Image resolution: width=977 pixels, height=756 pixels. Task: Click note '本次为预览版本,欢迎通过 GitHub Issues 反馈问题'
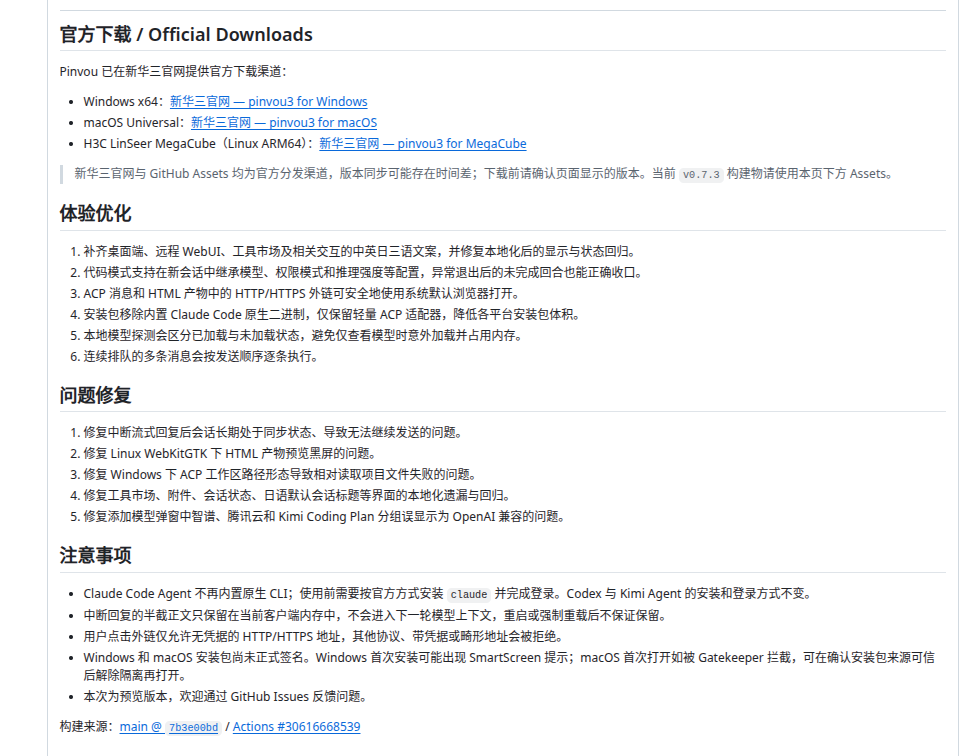pos(225,697)
